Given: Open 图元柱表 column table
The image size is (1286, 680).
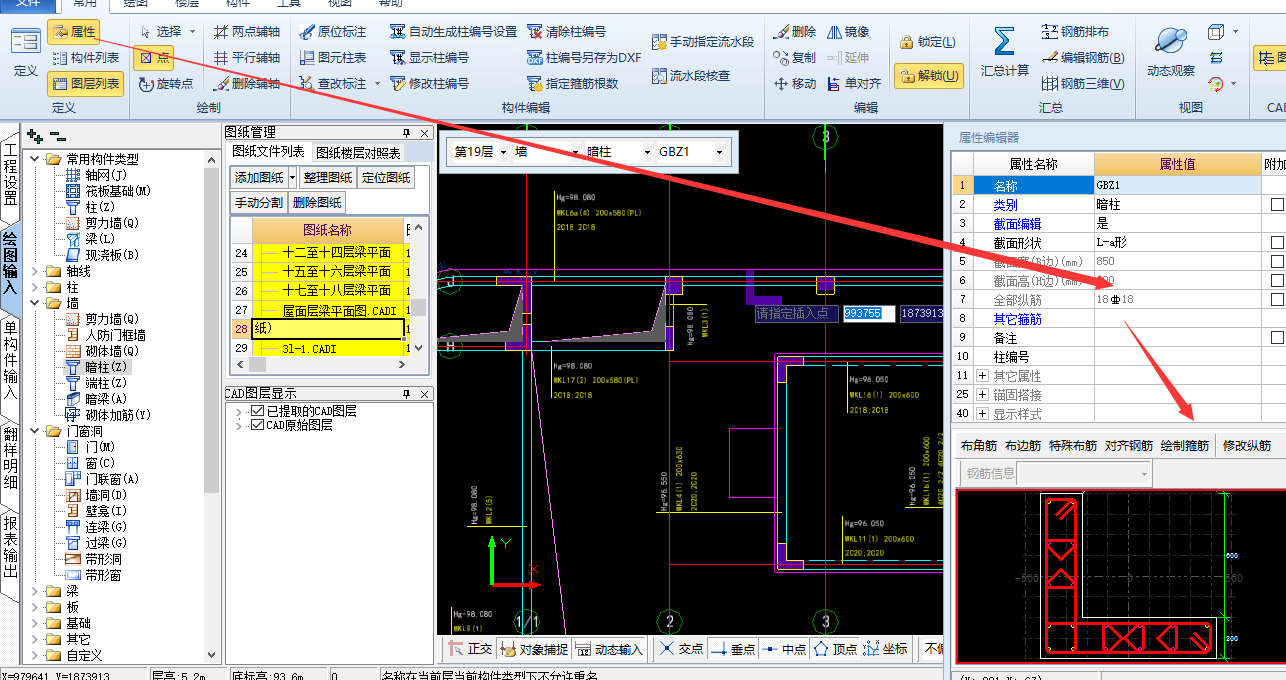Looking at the screenshot, I should click(332, 58).
